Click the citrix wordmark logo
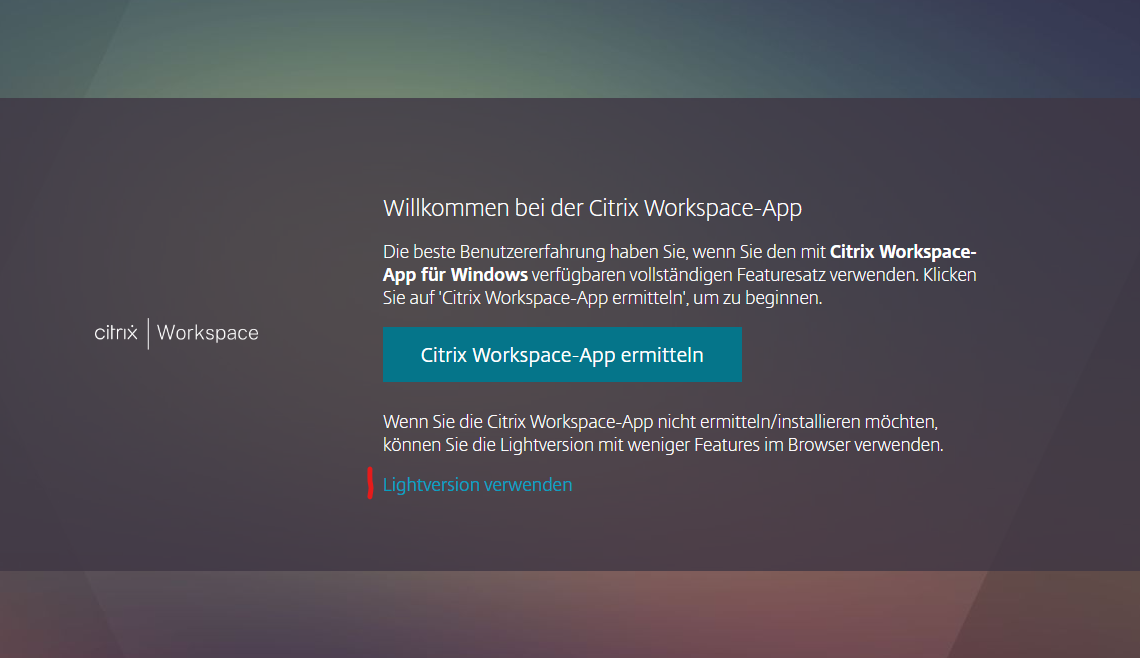Image resolution: width=1140 pixels, height=658 pixels. [x=116, y=333]
